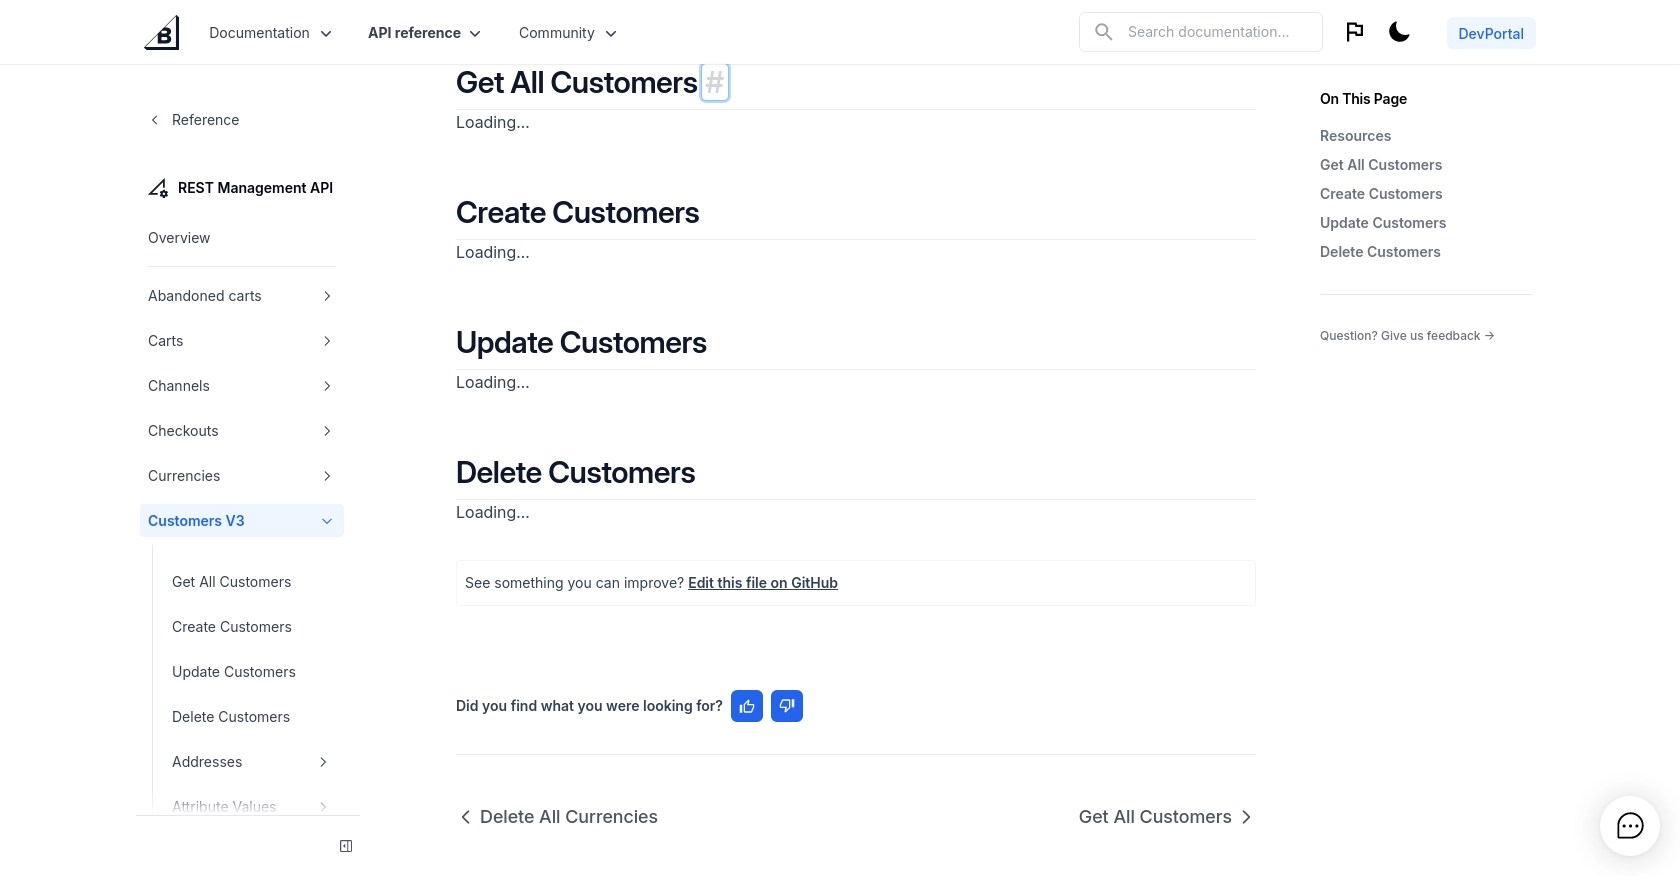Expand the Abandoned carts section
Viewport: 1680px width, 876px height.
[327, 296]
